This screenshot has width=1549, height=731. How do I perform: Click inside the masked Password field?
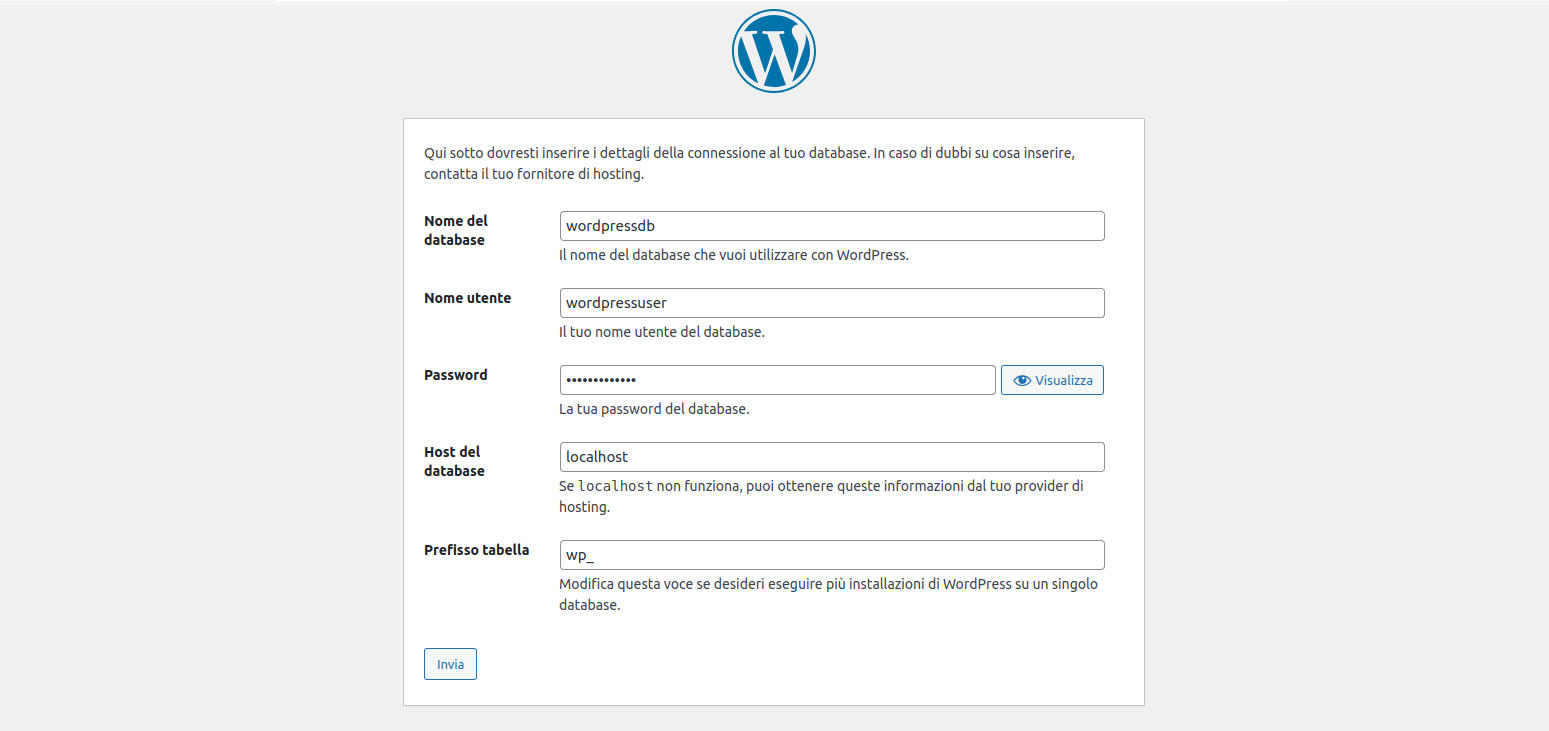tap(777, 380)
